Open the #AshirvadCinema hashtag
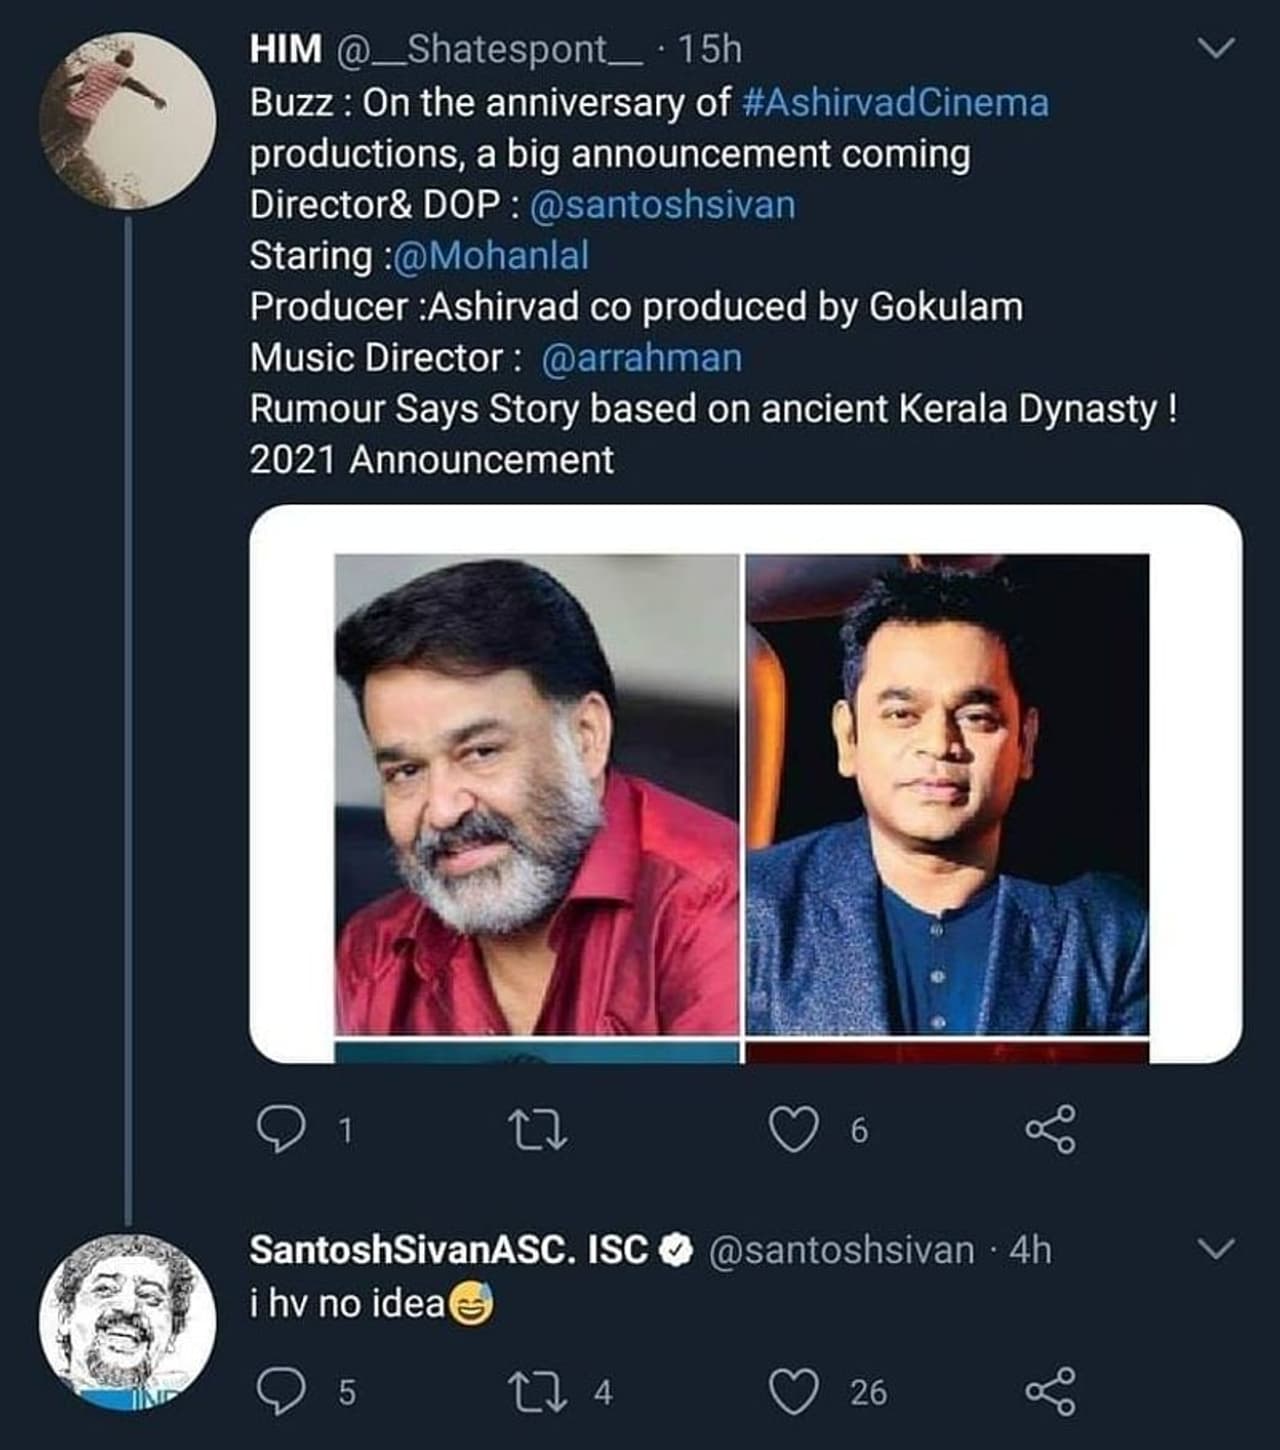 [x=896, y=103]
